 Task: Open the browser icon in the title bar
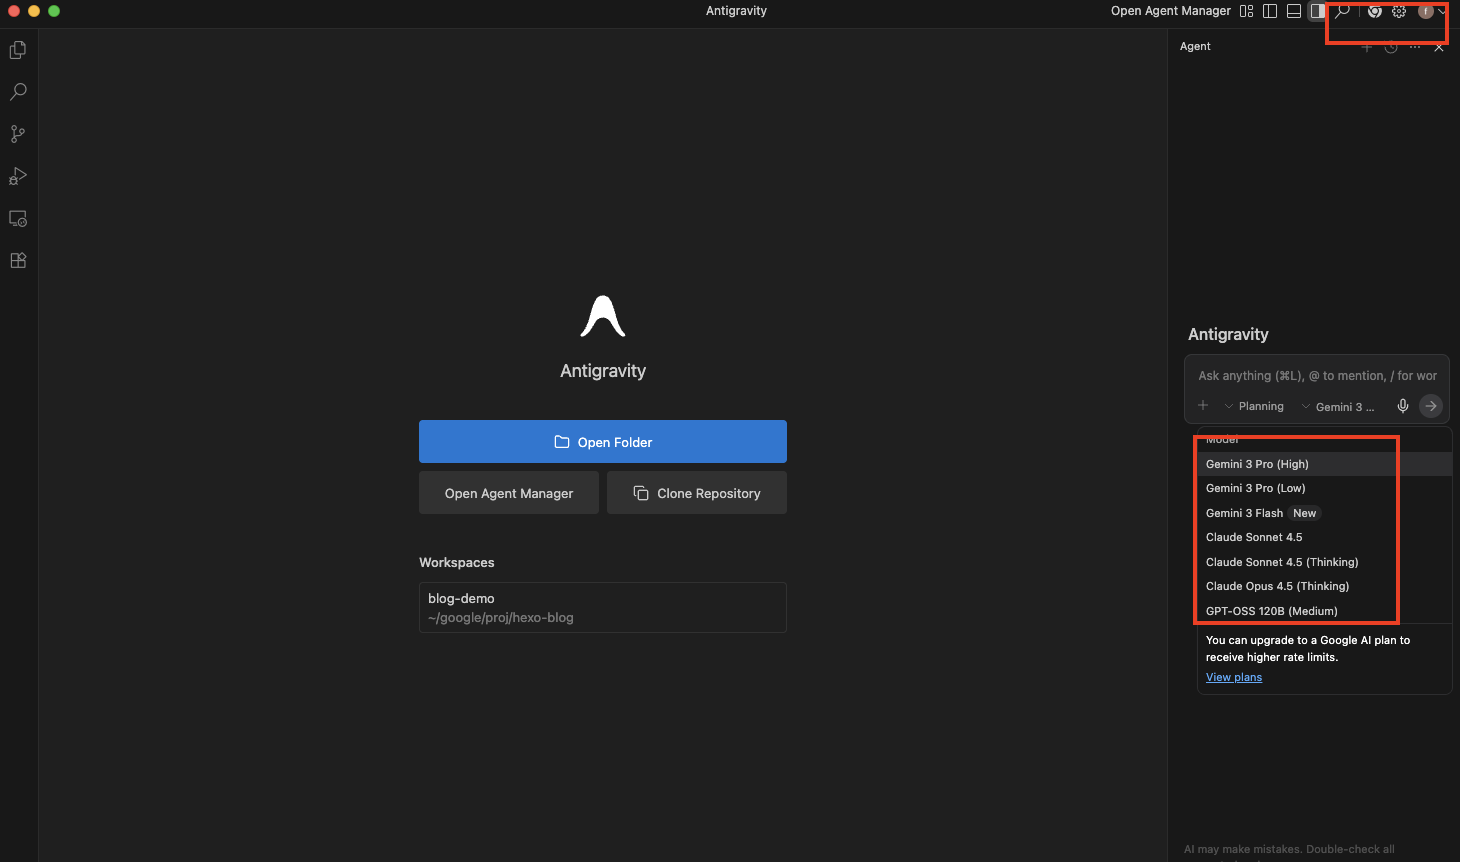(x=1375, y=11)
